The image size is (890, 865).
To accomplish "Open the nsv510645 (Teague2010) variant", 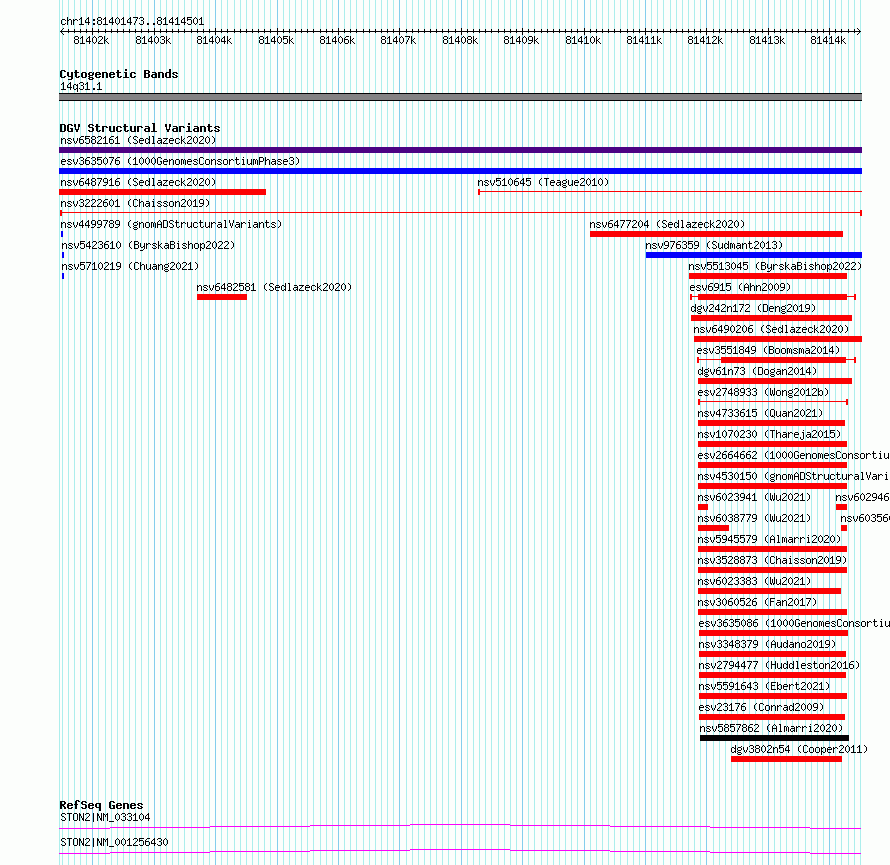I will 543,182.
